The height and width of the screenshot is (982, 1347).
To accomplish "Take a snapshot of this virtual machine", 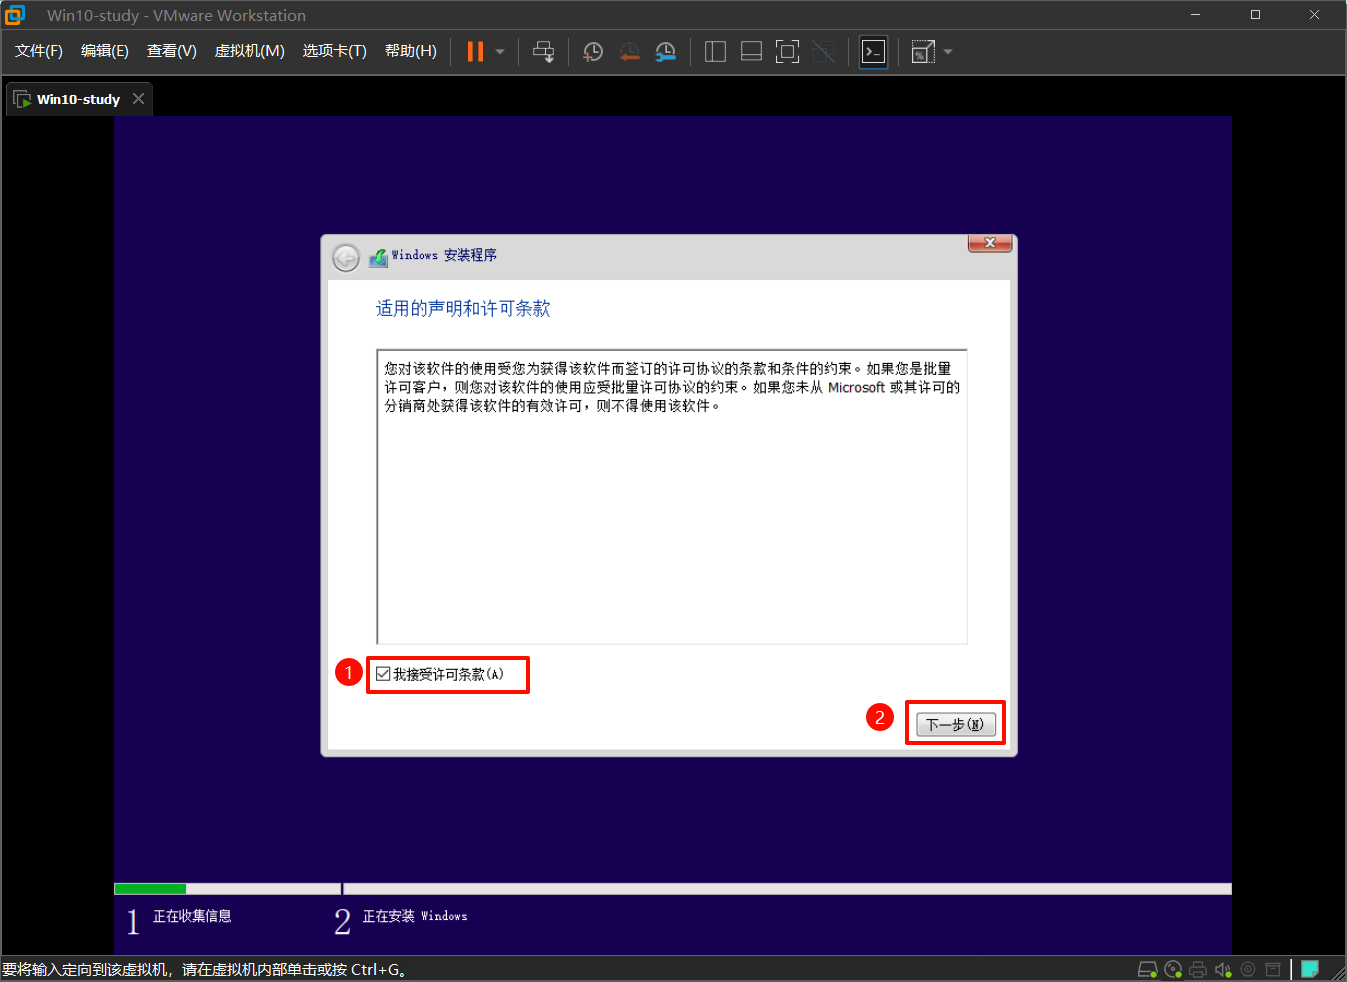I will tap(592, 51).
